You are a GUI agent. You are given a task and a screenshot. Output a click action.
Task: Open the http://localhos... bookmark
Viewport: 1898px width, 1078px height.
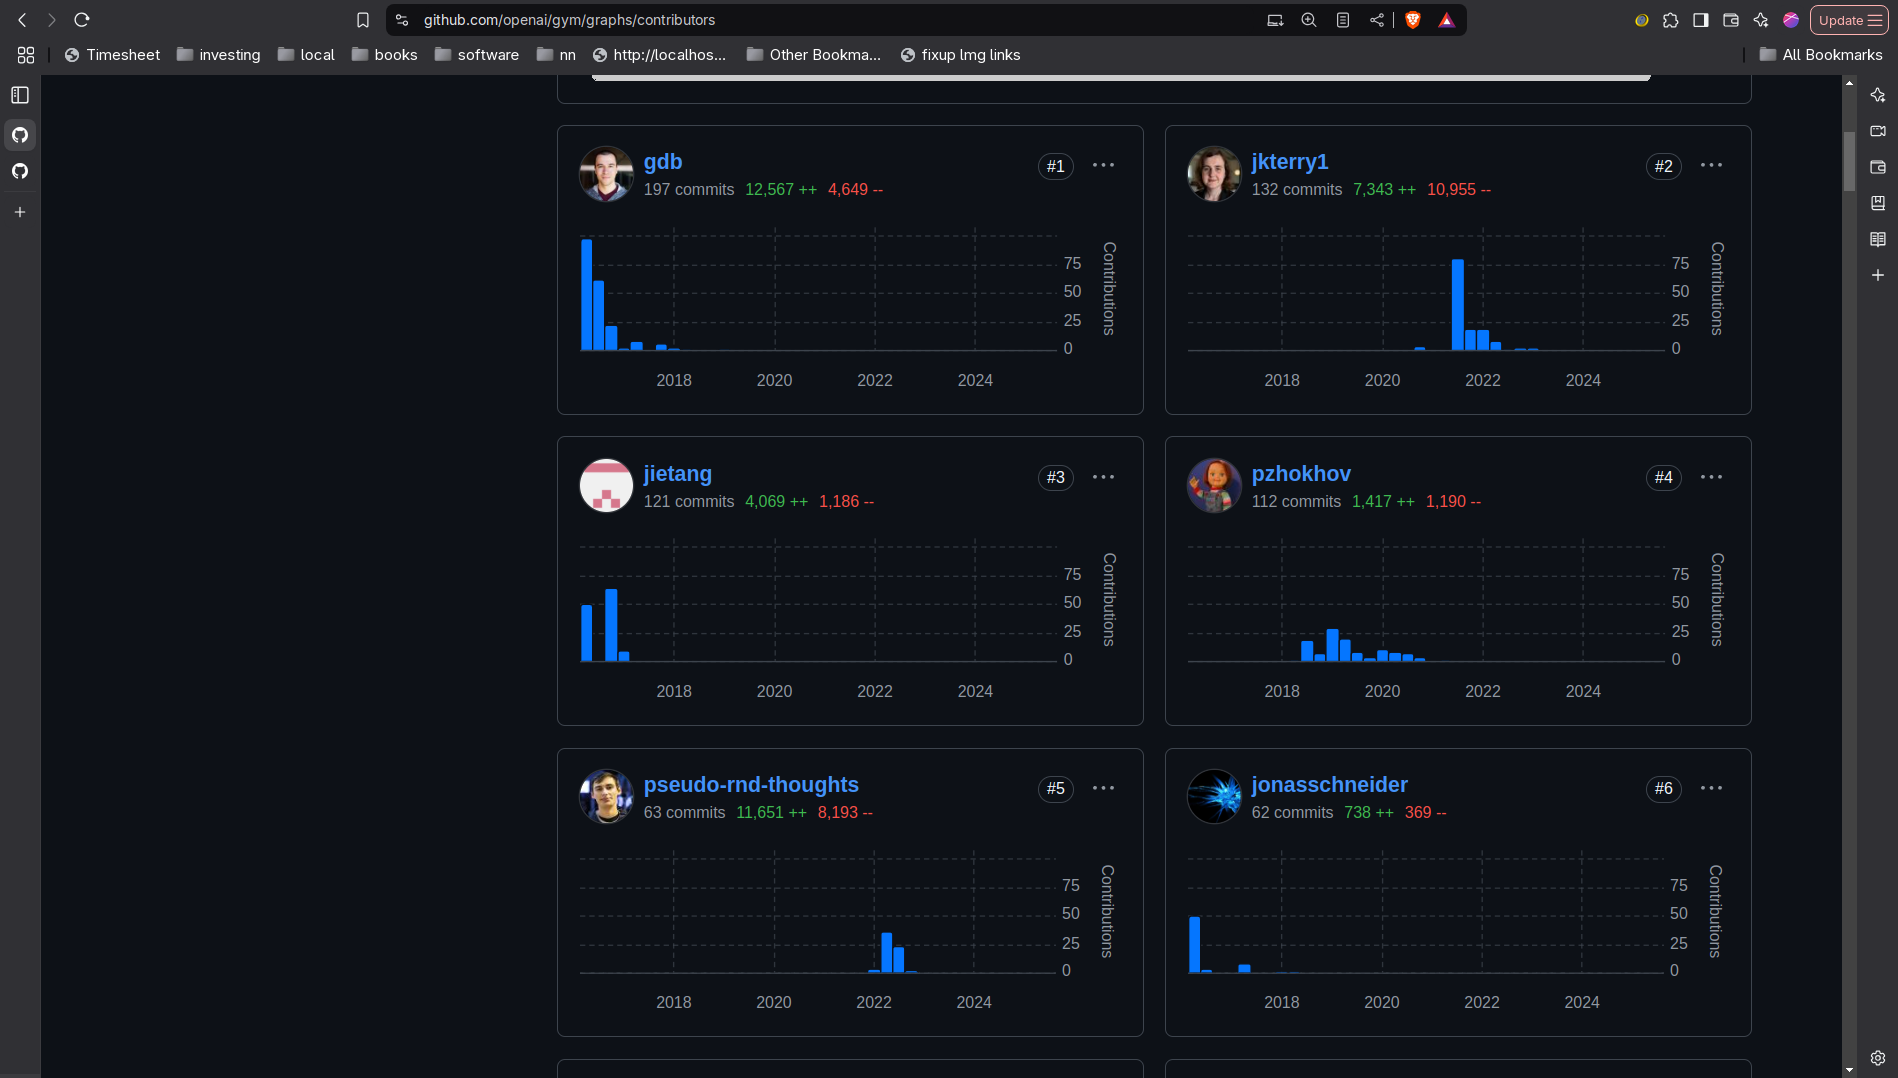(659, 55)
